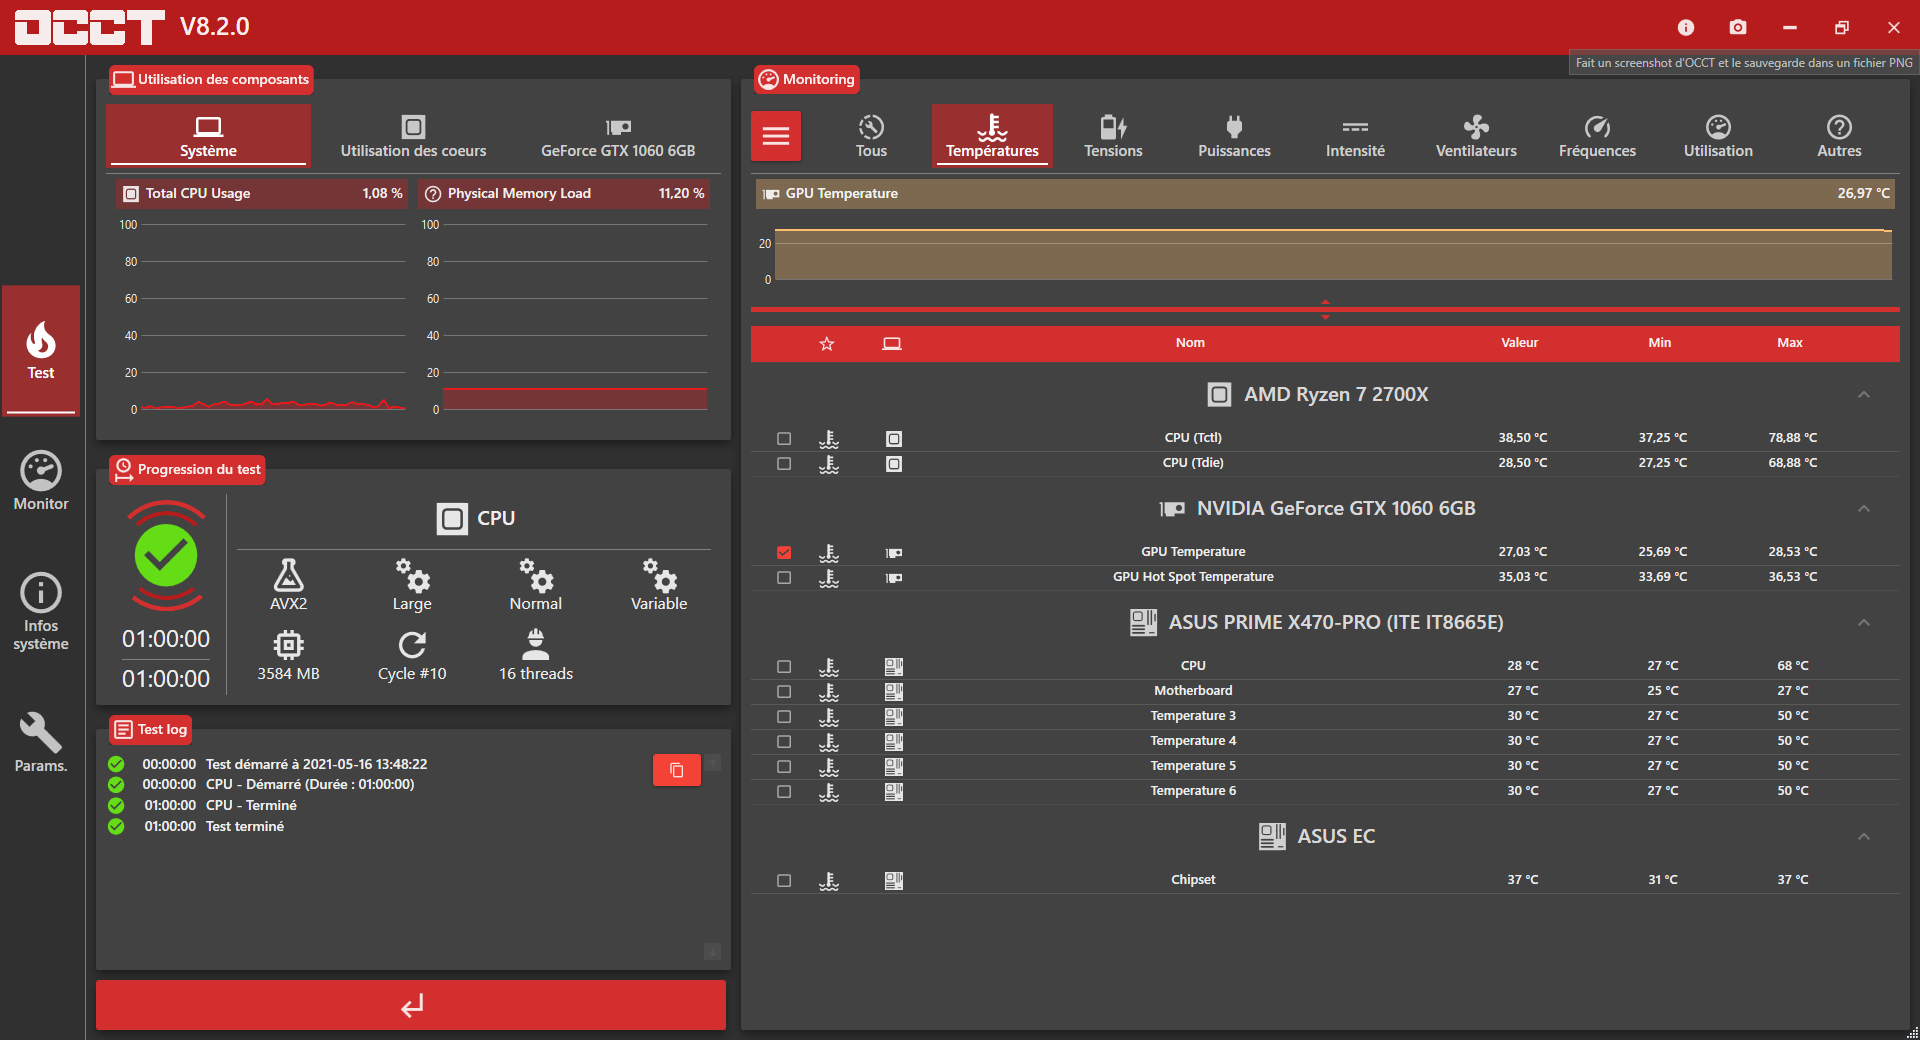The width and height of the screenshot is (1920, 1040).
Task: Open the Monitor section in sidebar
Action: click(41, 481)
